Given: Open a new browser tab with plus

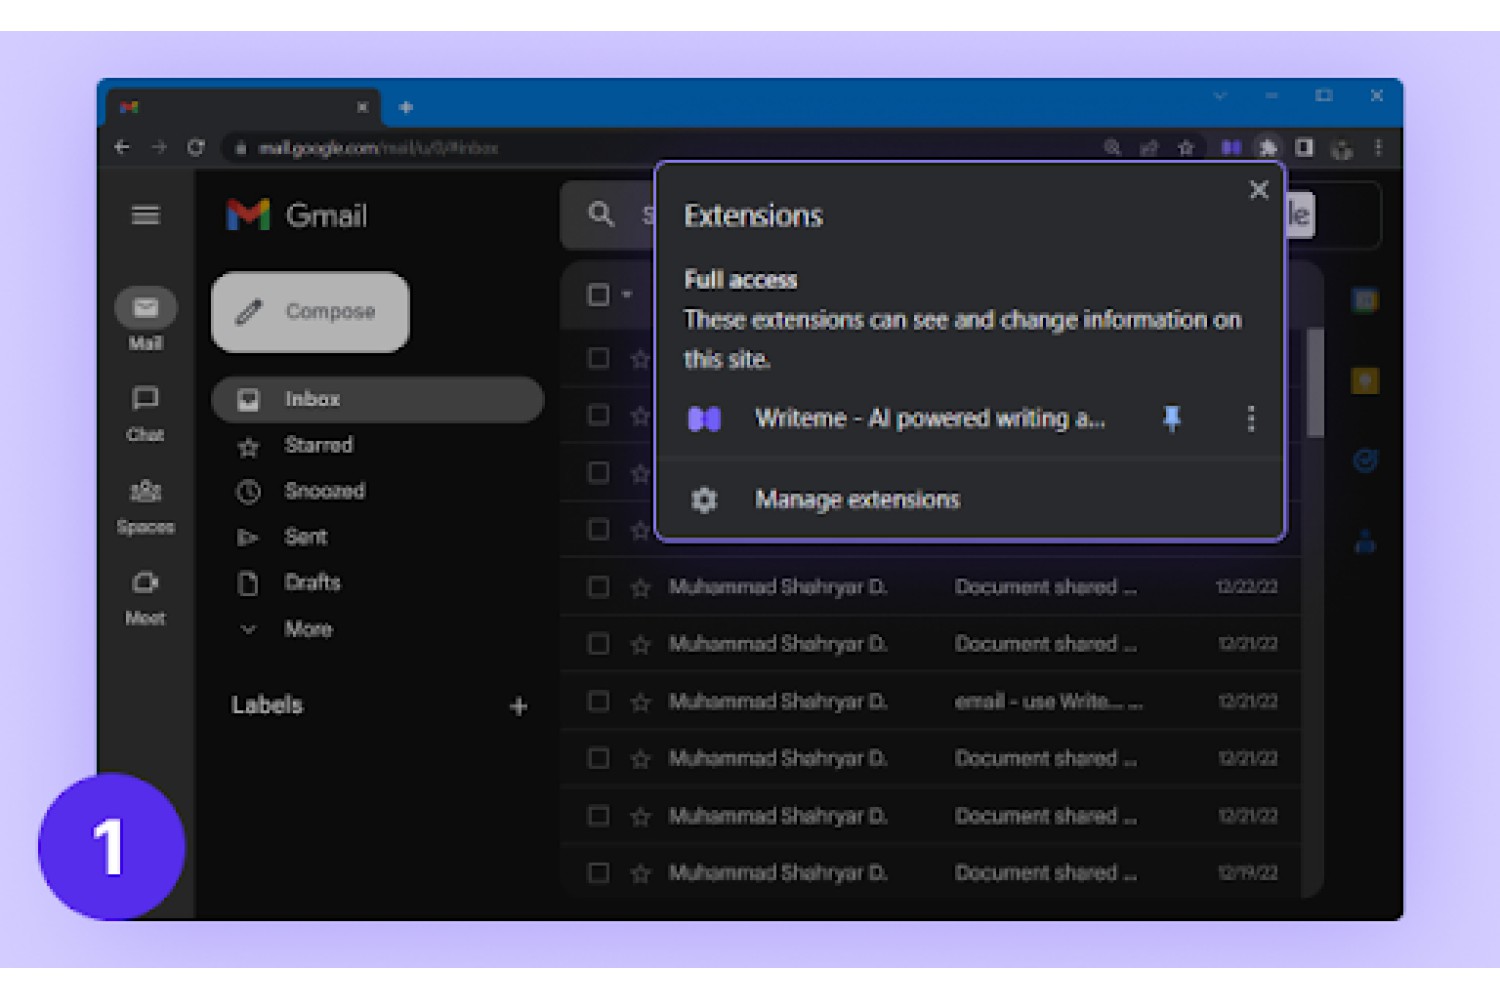Looking at the screenshot, I should tap(406, 107).
